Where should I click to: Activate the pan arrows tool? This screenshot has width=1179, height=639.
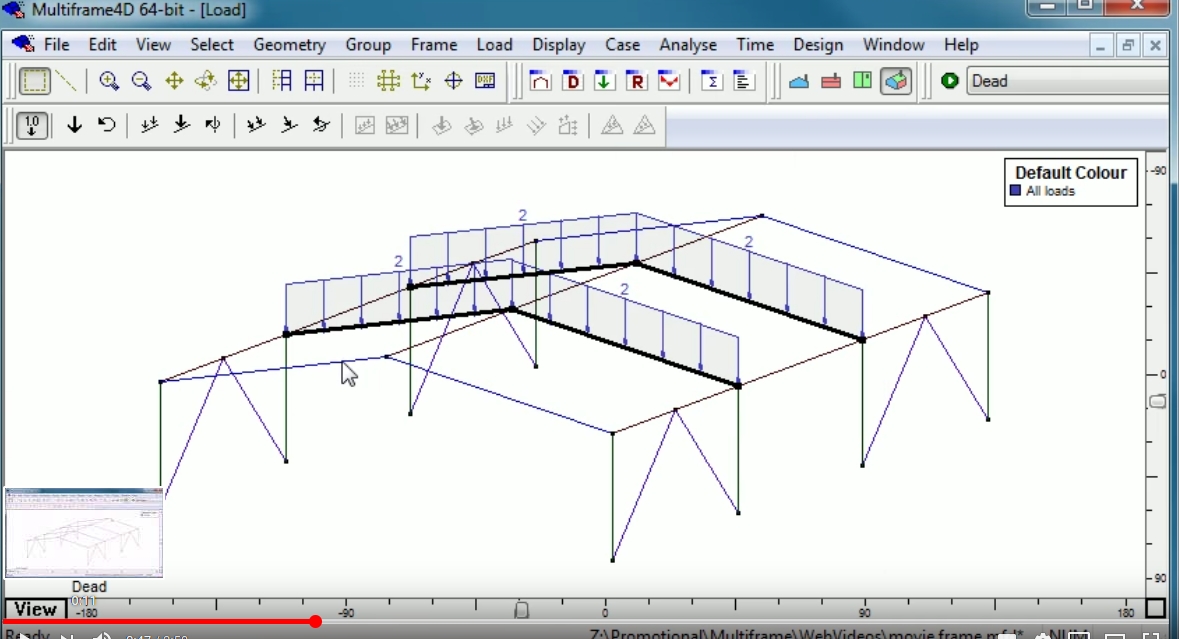(x=174, y=81)
